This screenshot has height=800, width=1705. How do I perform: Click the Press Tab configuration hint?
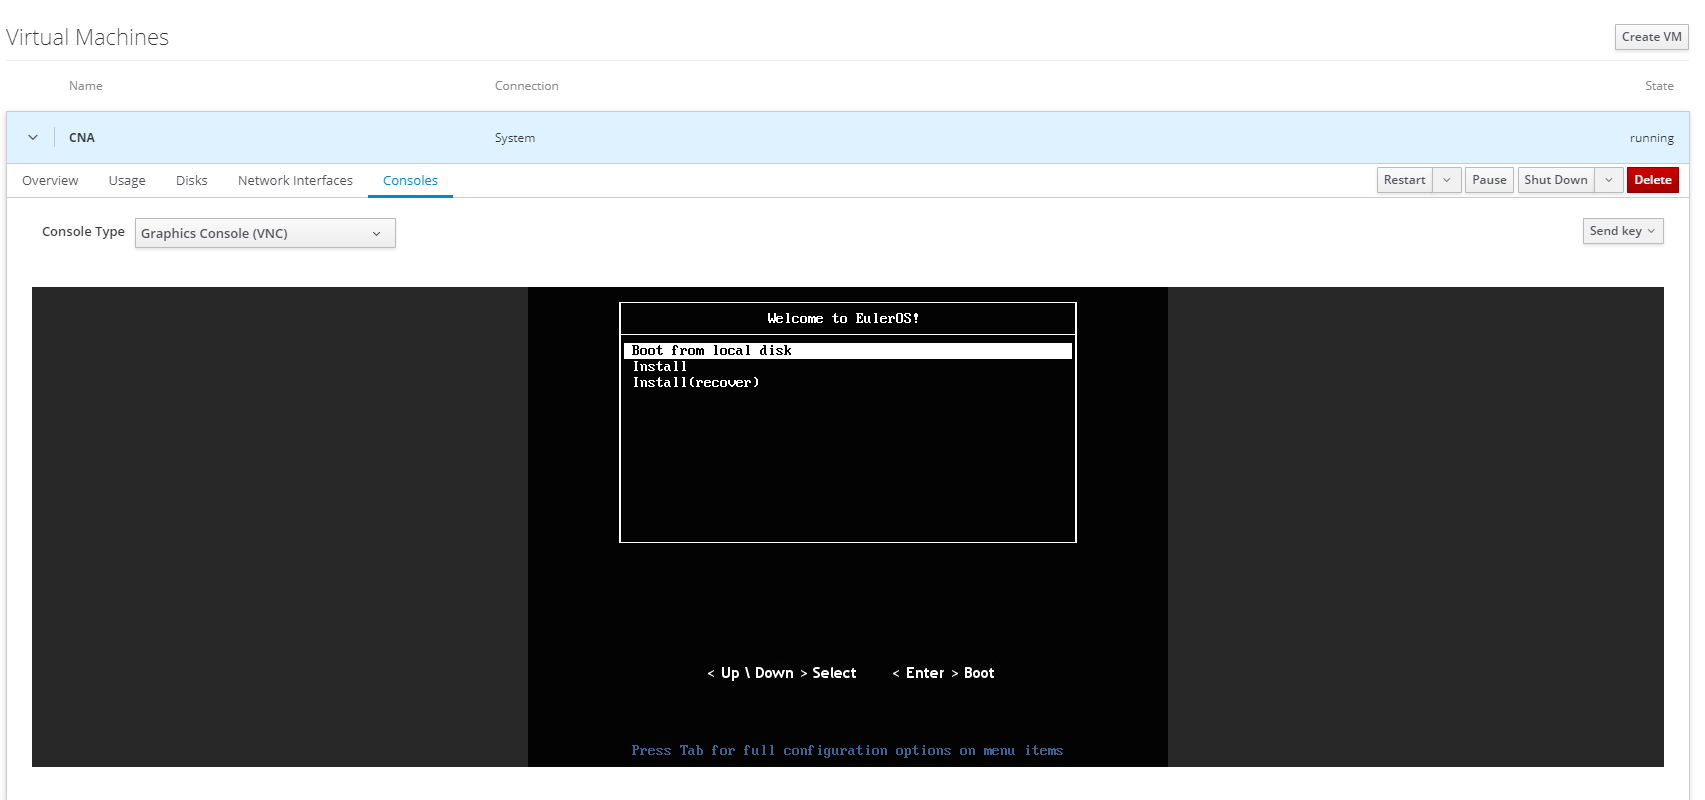pos(847,751)
